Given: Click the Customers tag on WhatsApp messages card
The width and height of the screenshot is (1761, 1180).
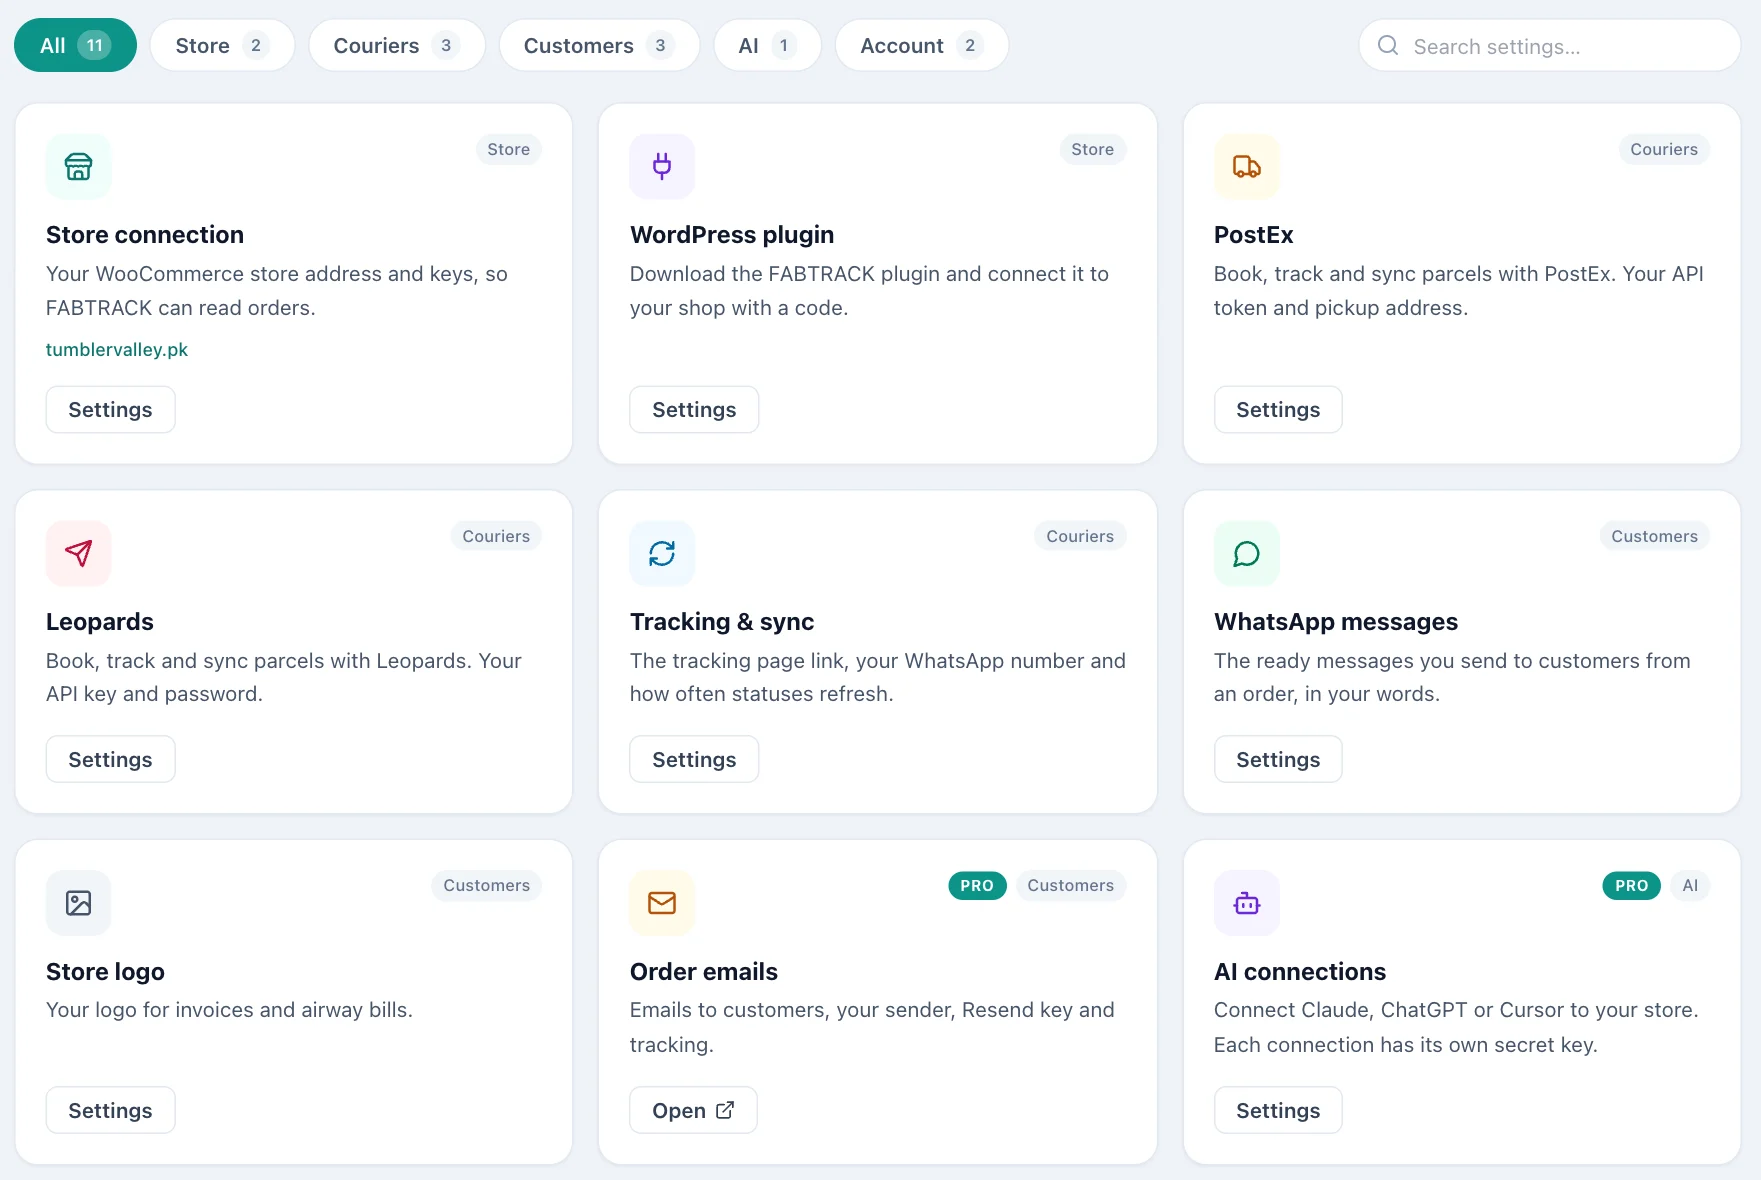Looking at the screenshot, I should (1654, 536).
